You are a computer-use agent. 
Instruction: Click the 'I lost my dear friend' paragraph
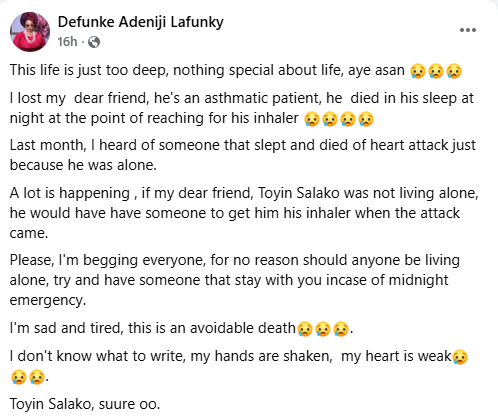[242, 108]
